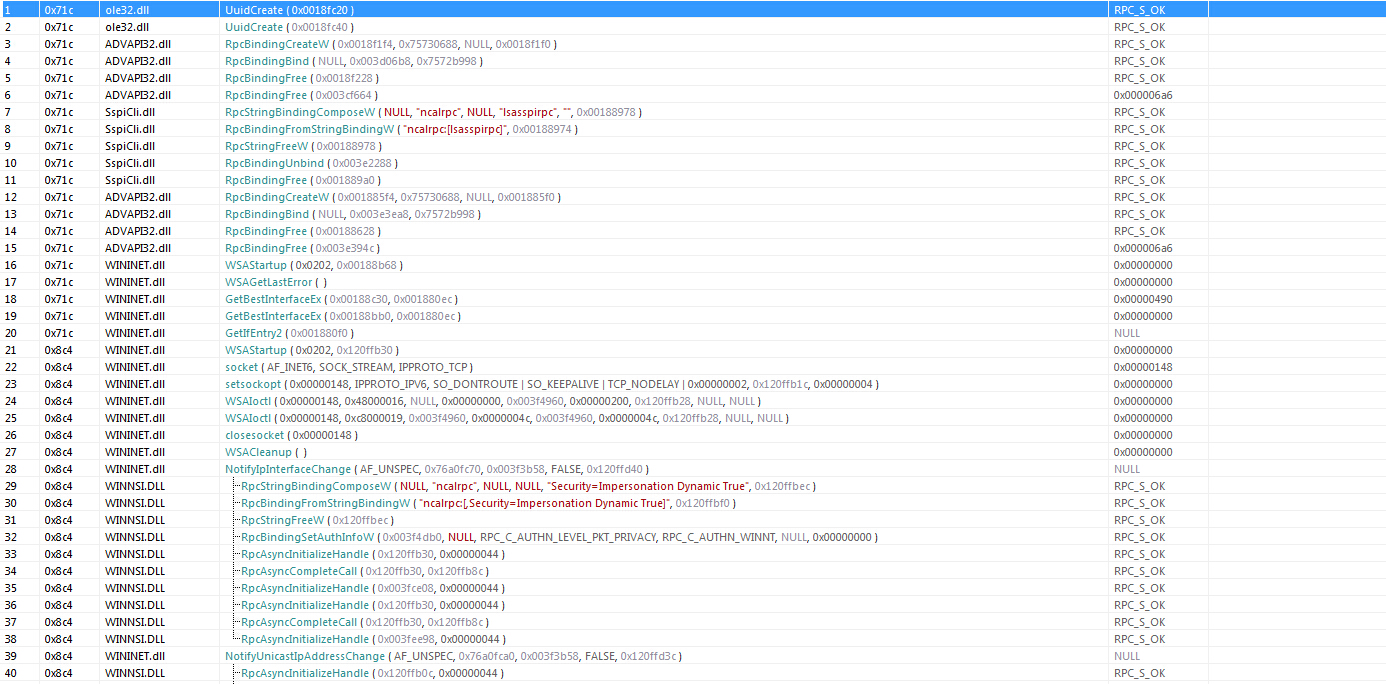Click the closesocket (0x00000148) call
This screenshot has height=684, width=1386.
click(x=291, y=435)
